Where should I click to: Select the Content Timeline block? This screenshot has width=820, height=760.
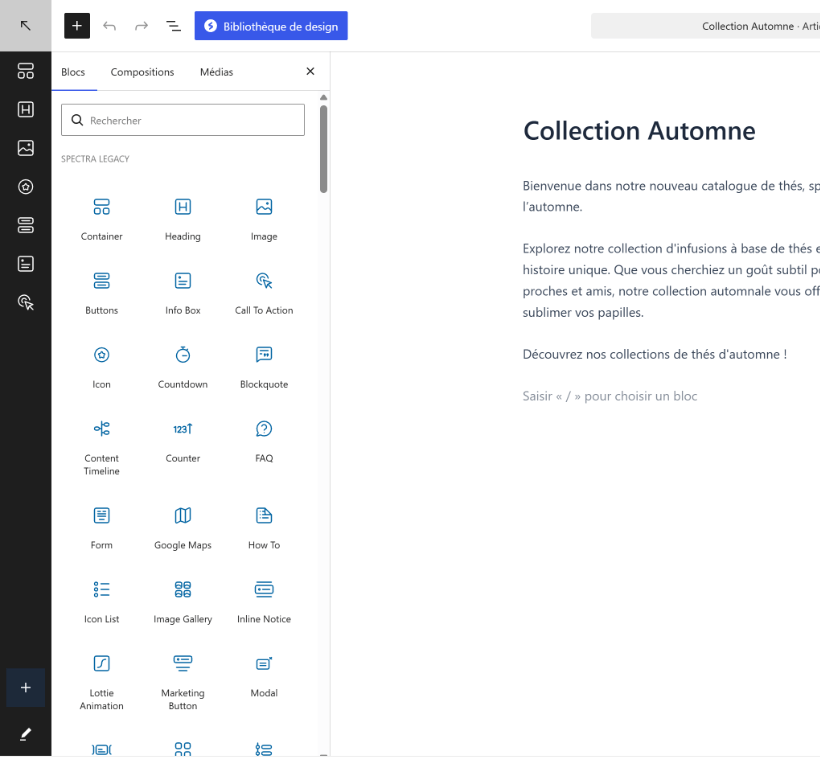coord(101,447)
